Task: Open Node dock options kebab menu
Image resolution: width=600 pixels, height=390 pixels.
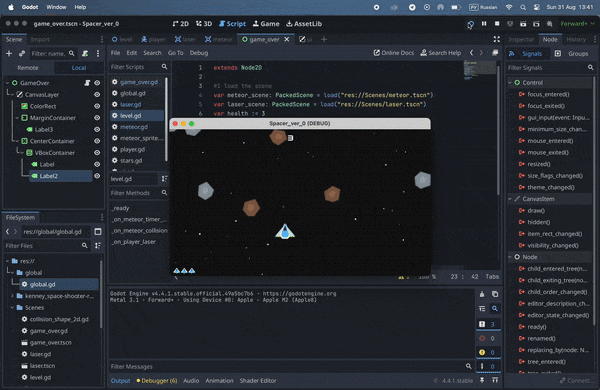Action: [595, 39]
